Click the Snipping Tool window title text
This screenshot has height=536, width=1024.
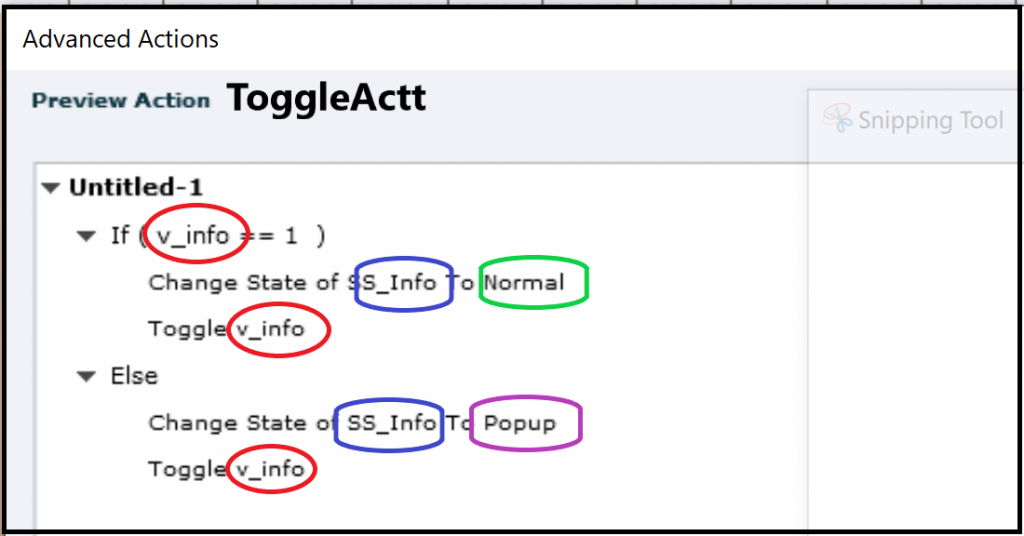[x=930, y=121]
